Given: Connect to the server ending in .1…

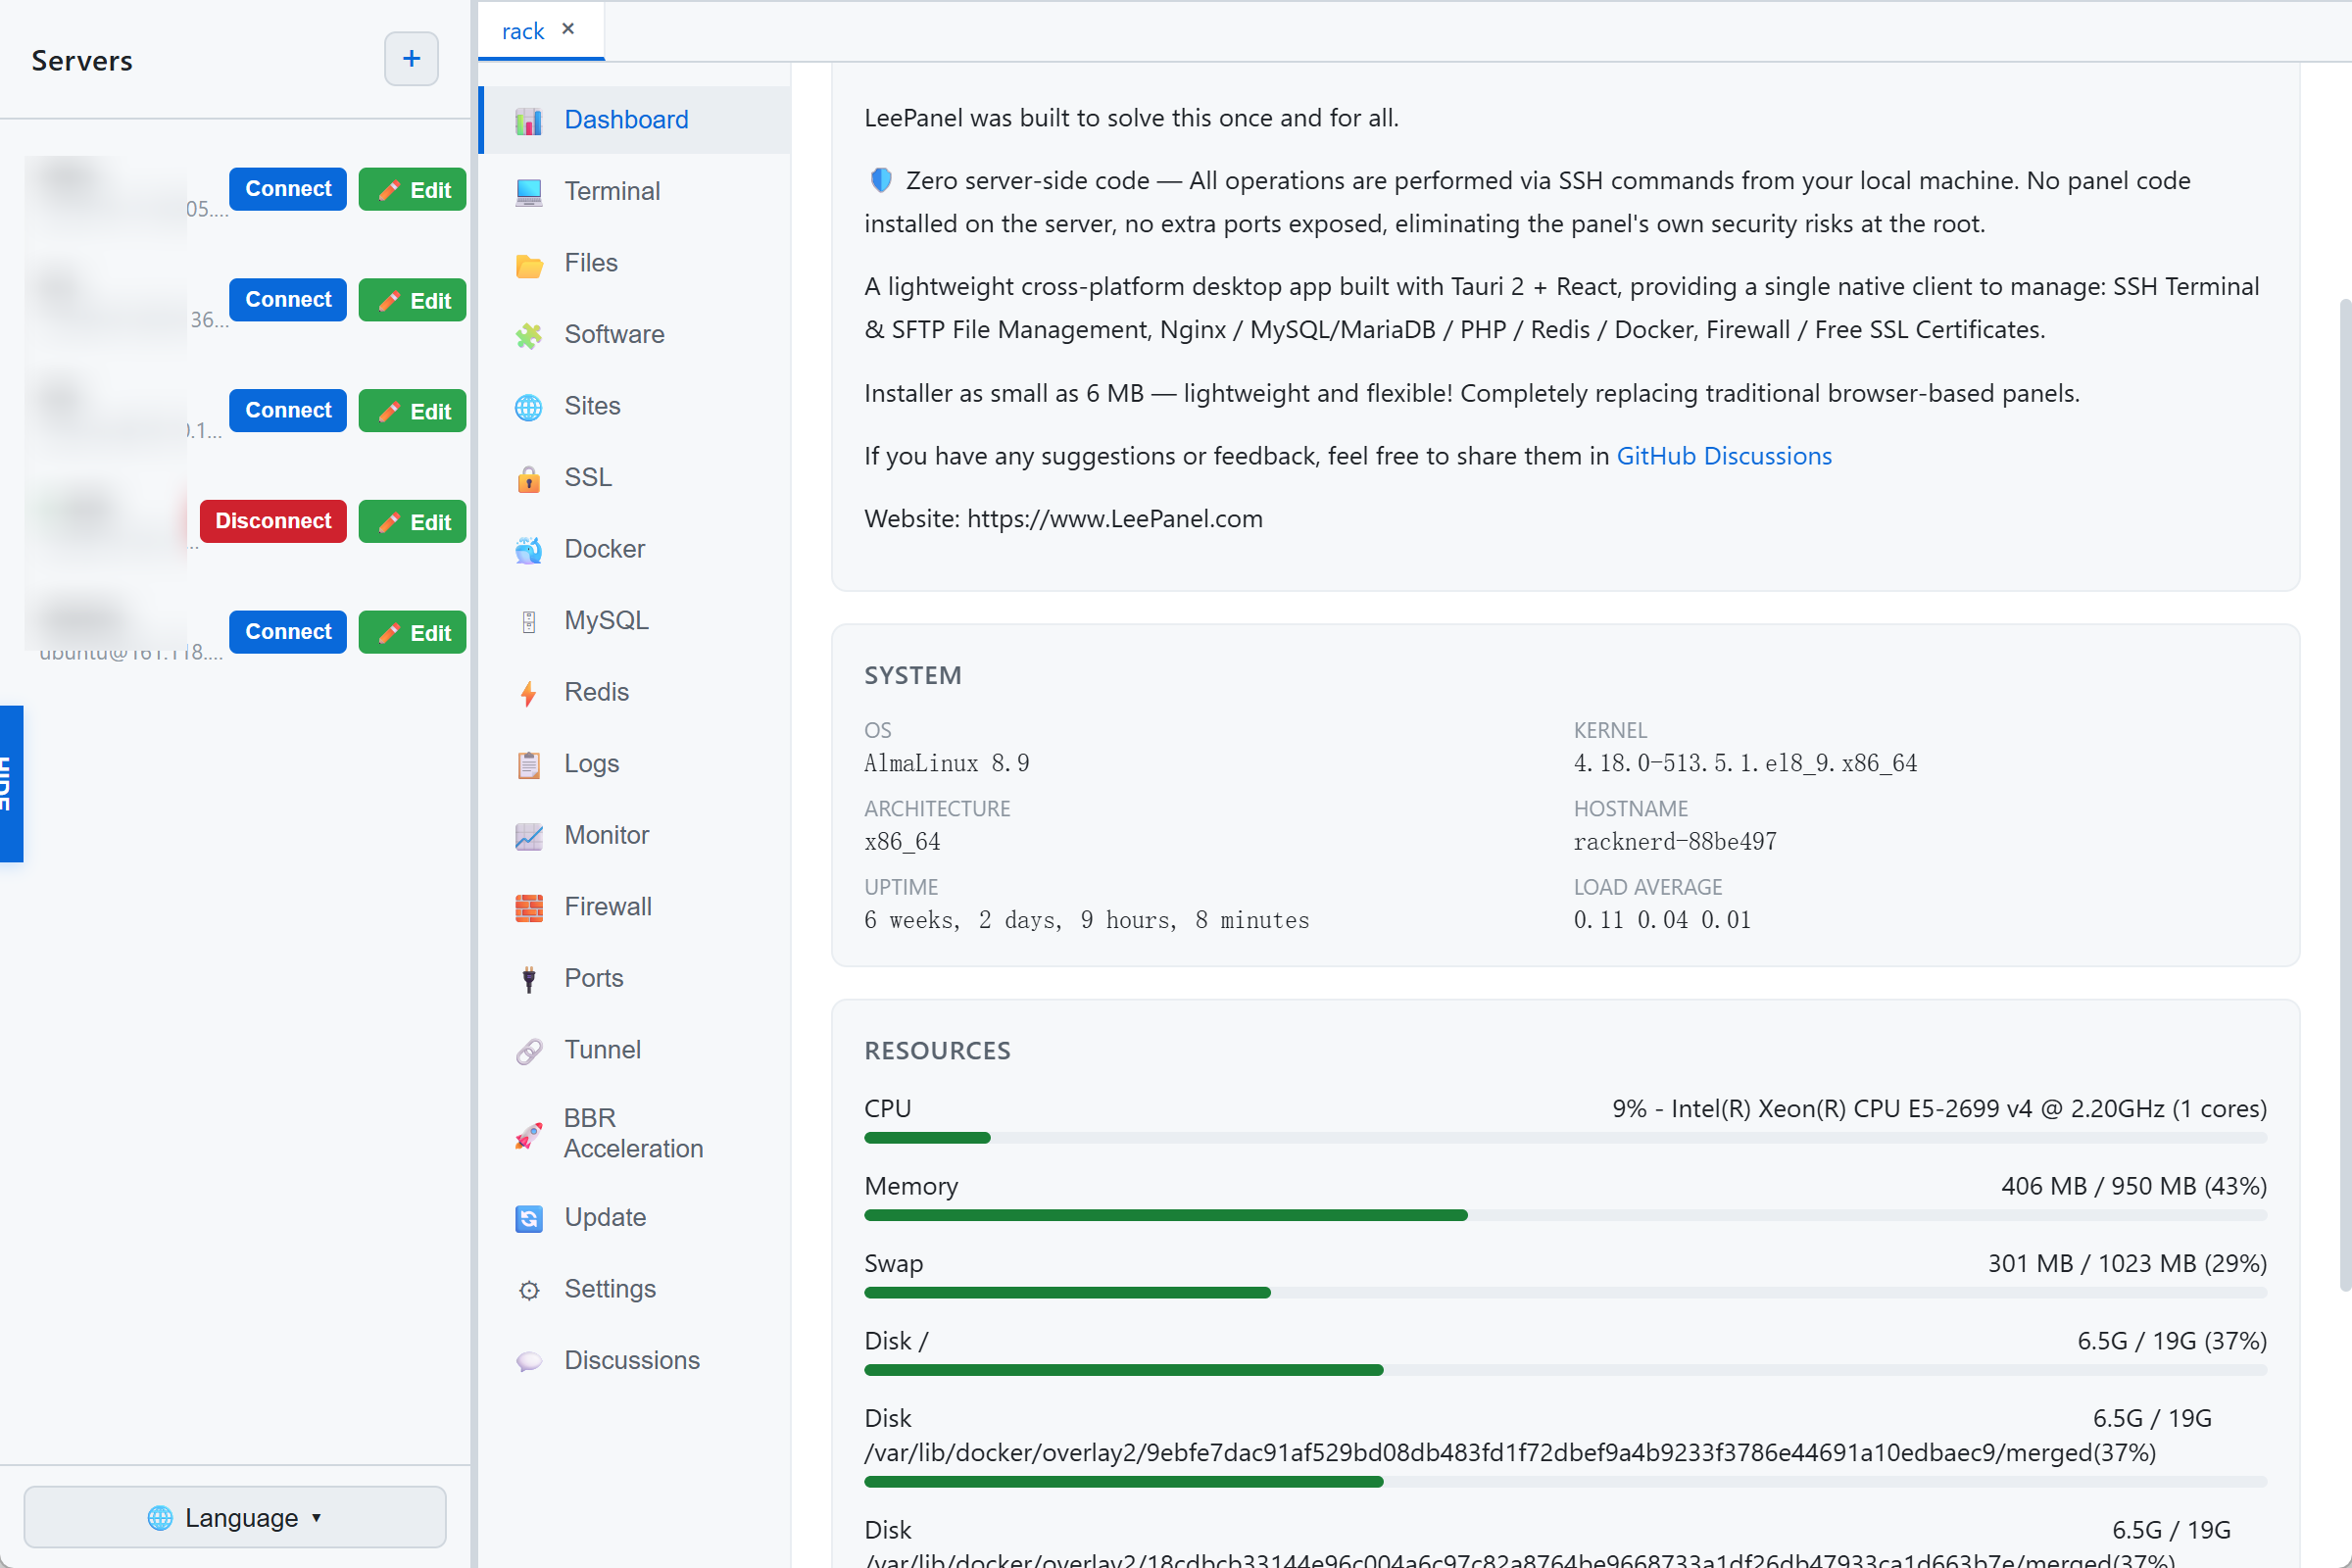Looking at the screenshot, I should click(288, 411).
